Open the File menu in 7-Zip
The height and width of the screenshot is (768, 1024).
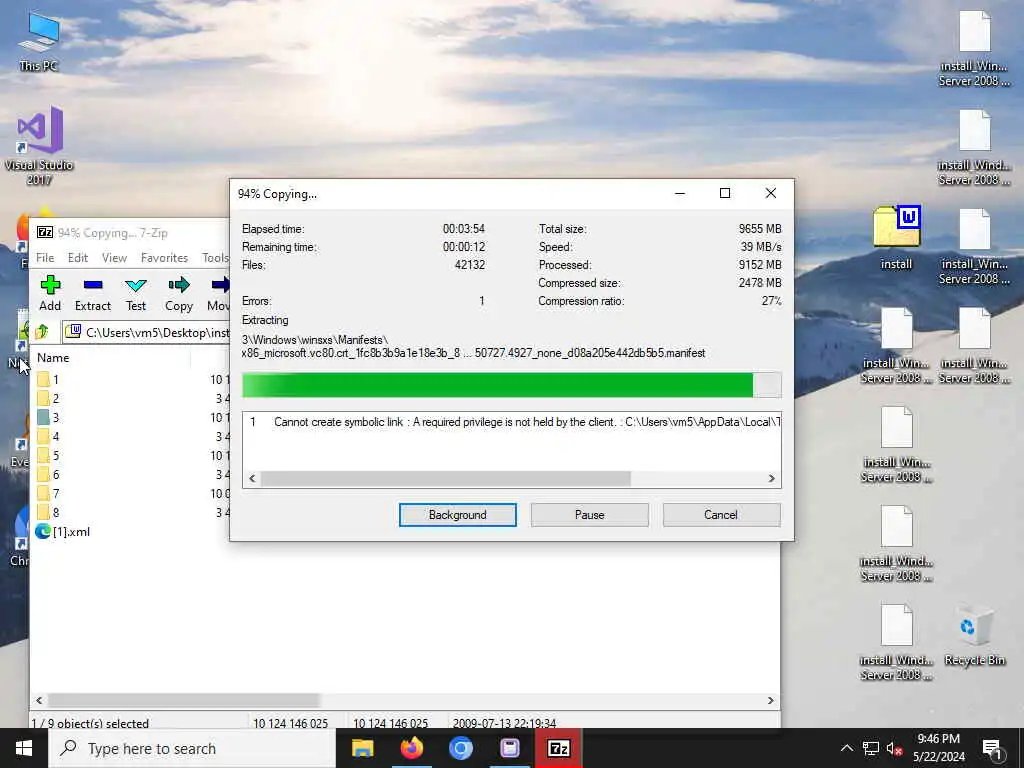click(x=45, y=258)
